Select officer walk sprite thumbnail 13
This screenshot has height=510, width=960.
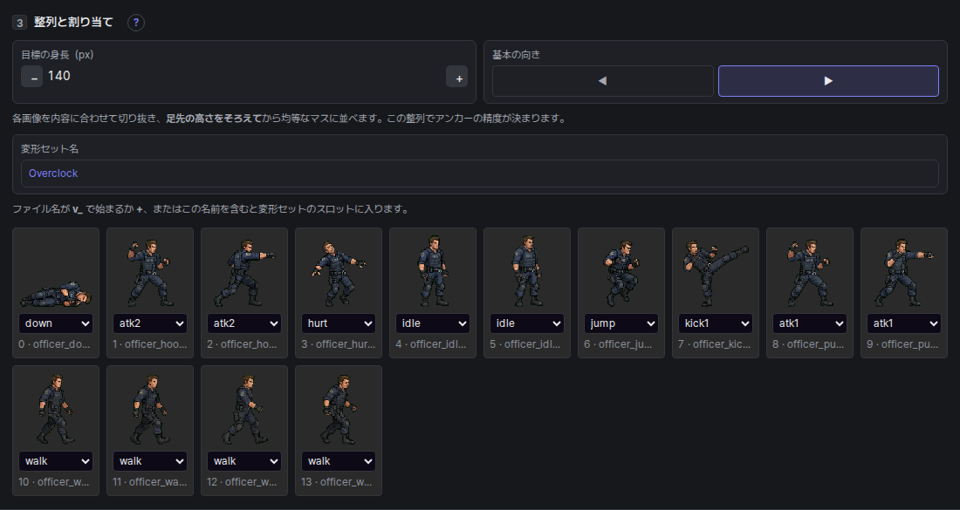click(339, 410)
